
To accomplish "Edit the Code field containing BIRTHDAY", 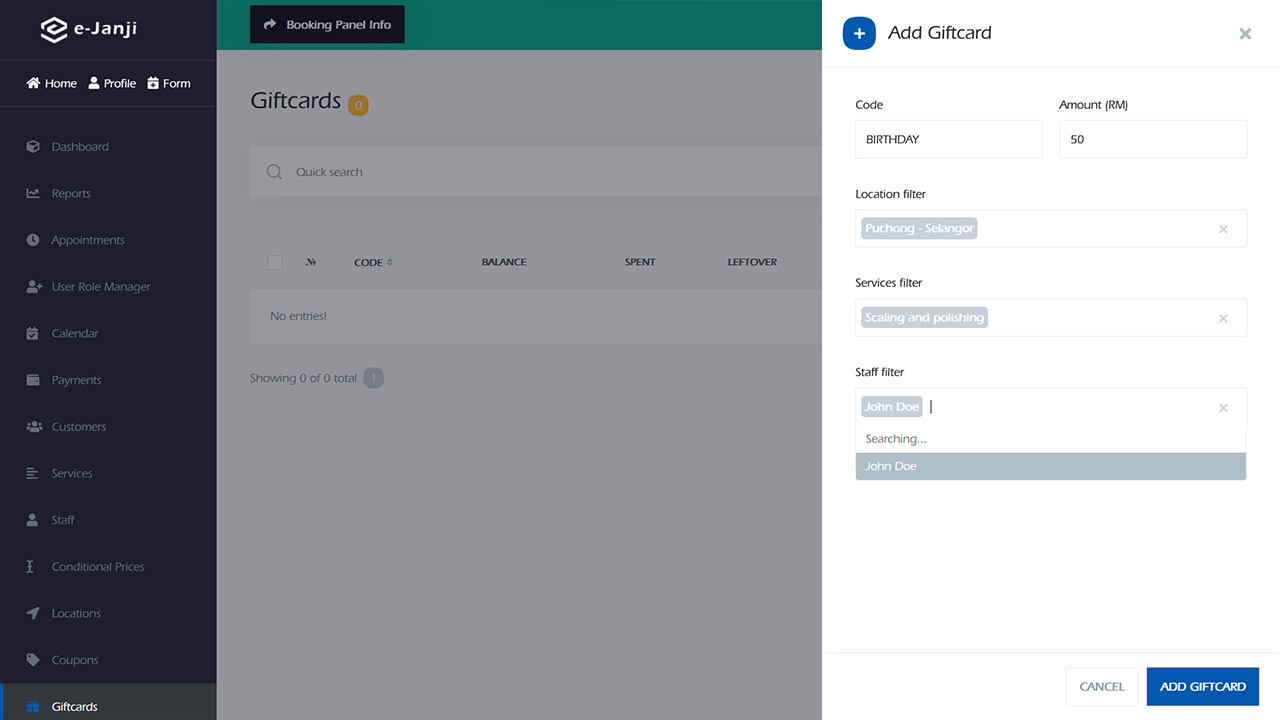I will click(949, 139).
